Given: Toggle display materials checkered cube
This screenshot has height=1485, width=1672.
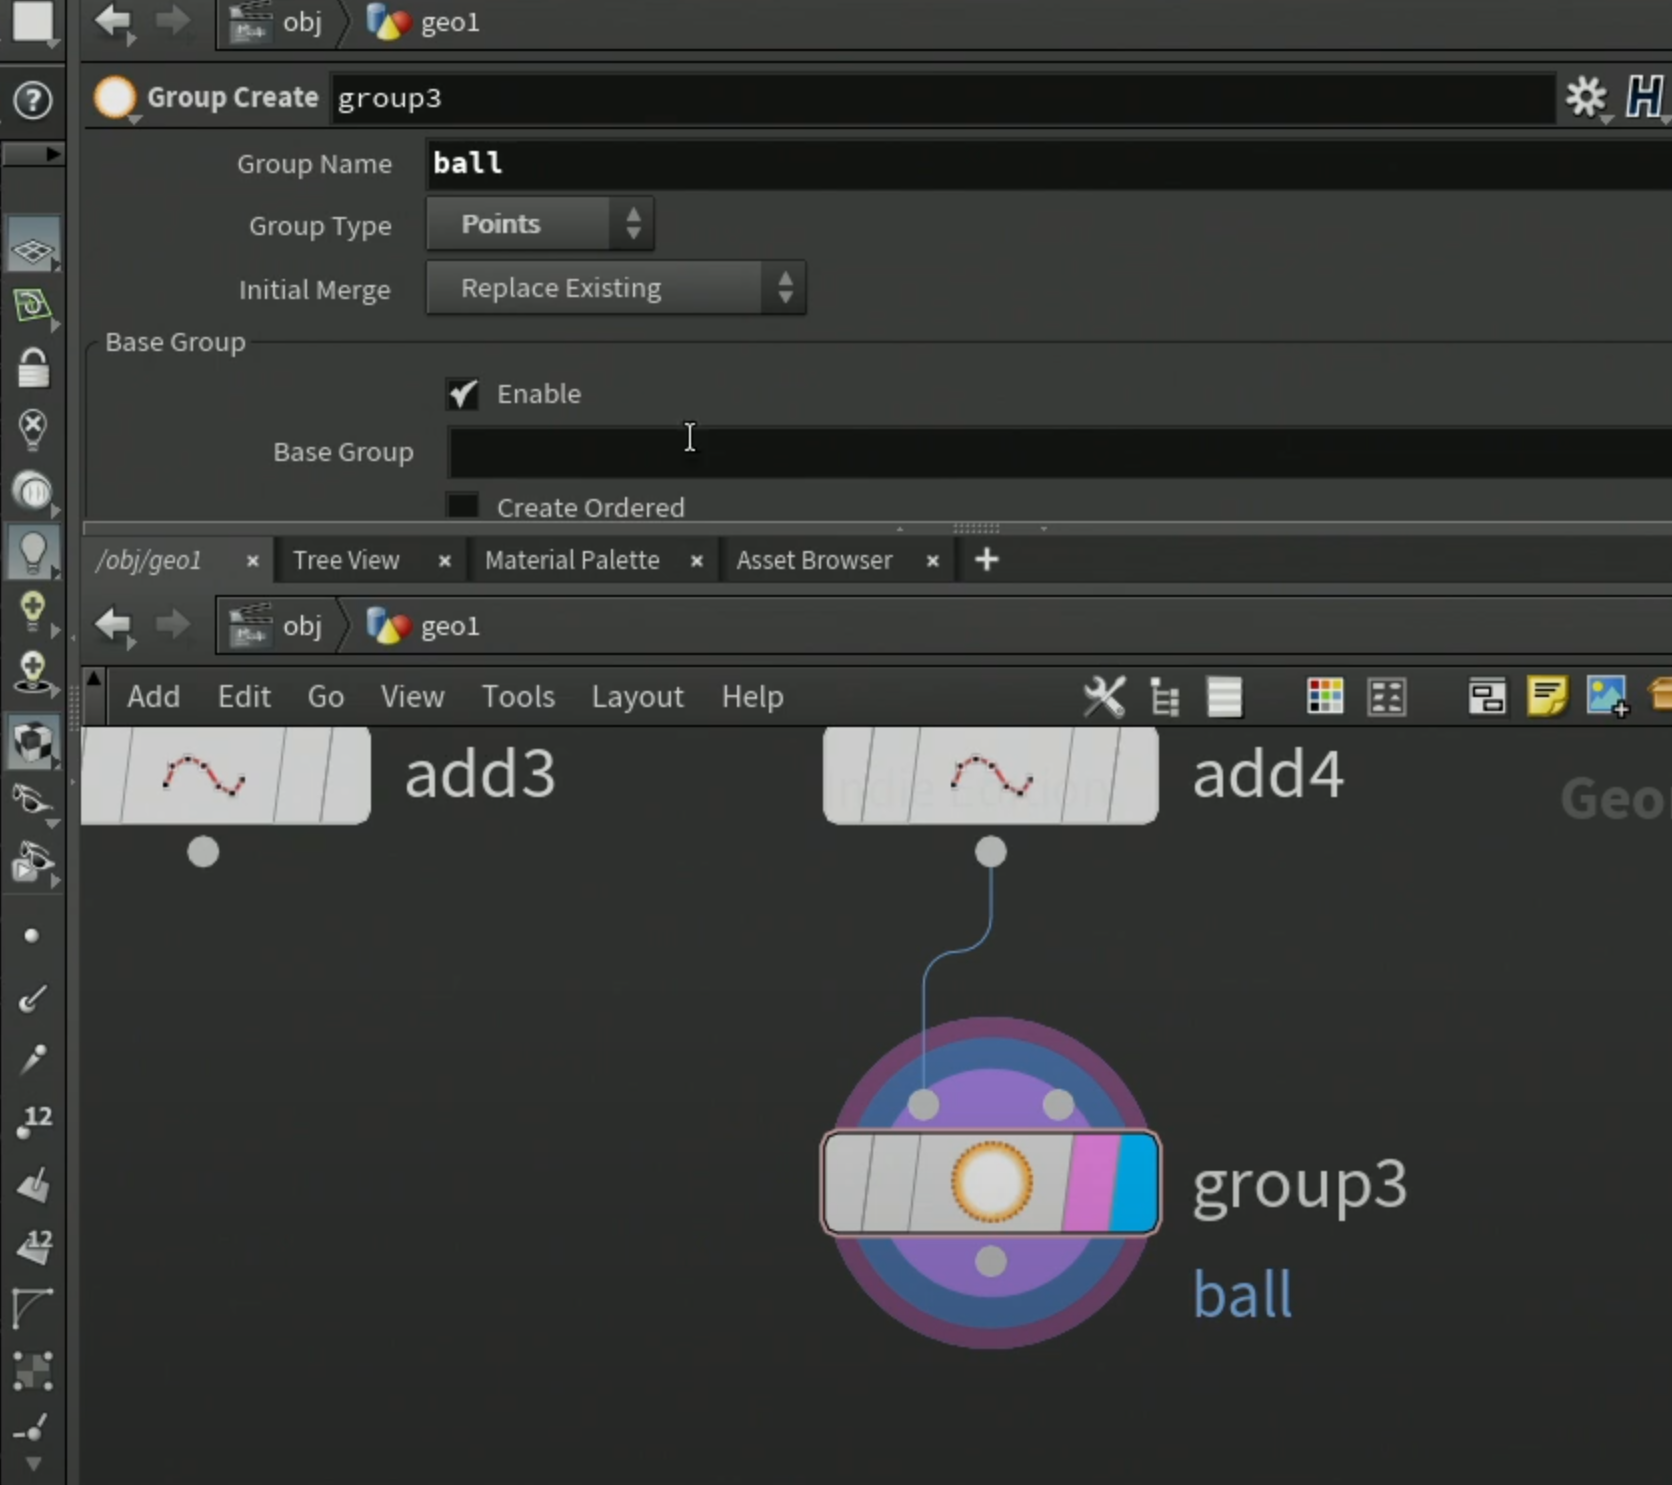Looking at the screenshot, I should [x=32, y=742].
